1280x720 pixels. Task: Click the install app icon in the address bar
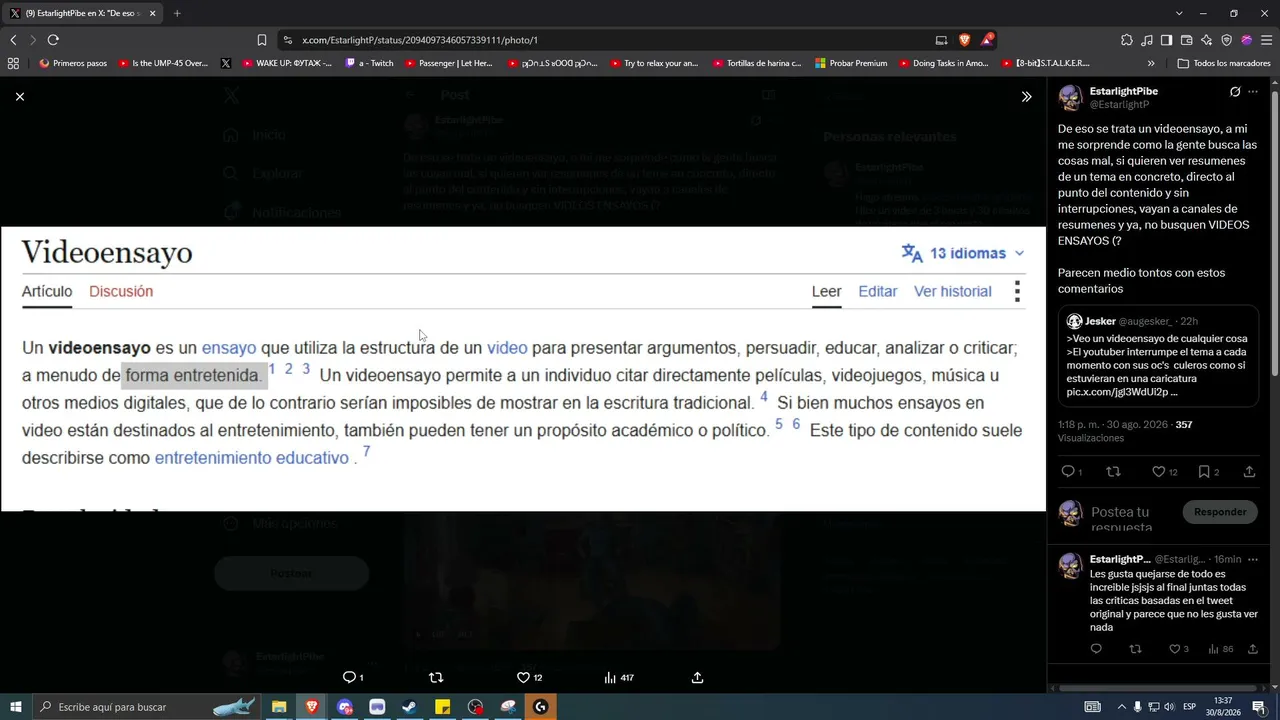coord(941,40)
